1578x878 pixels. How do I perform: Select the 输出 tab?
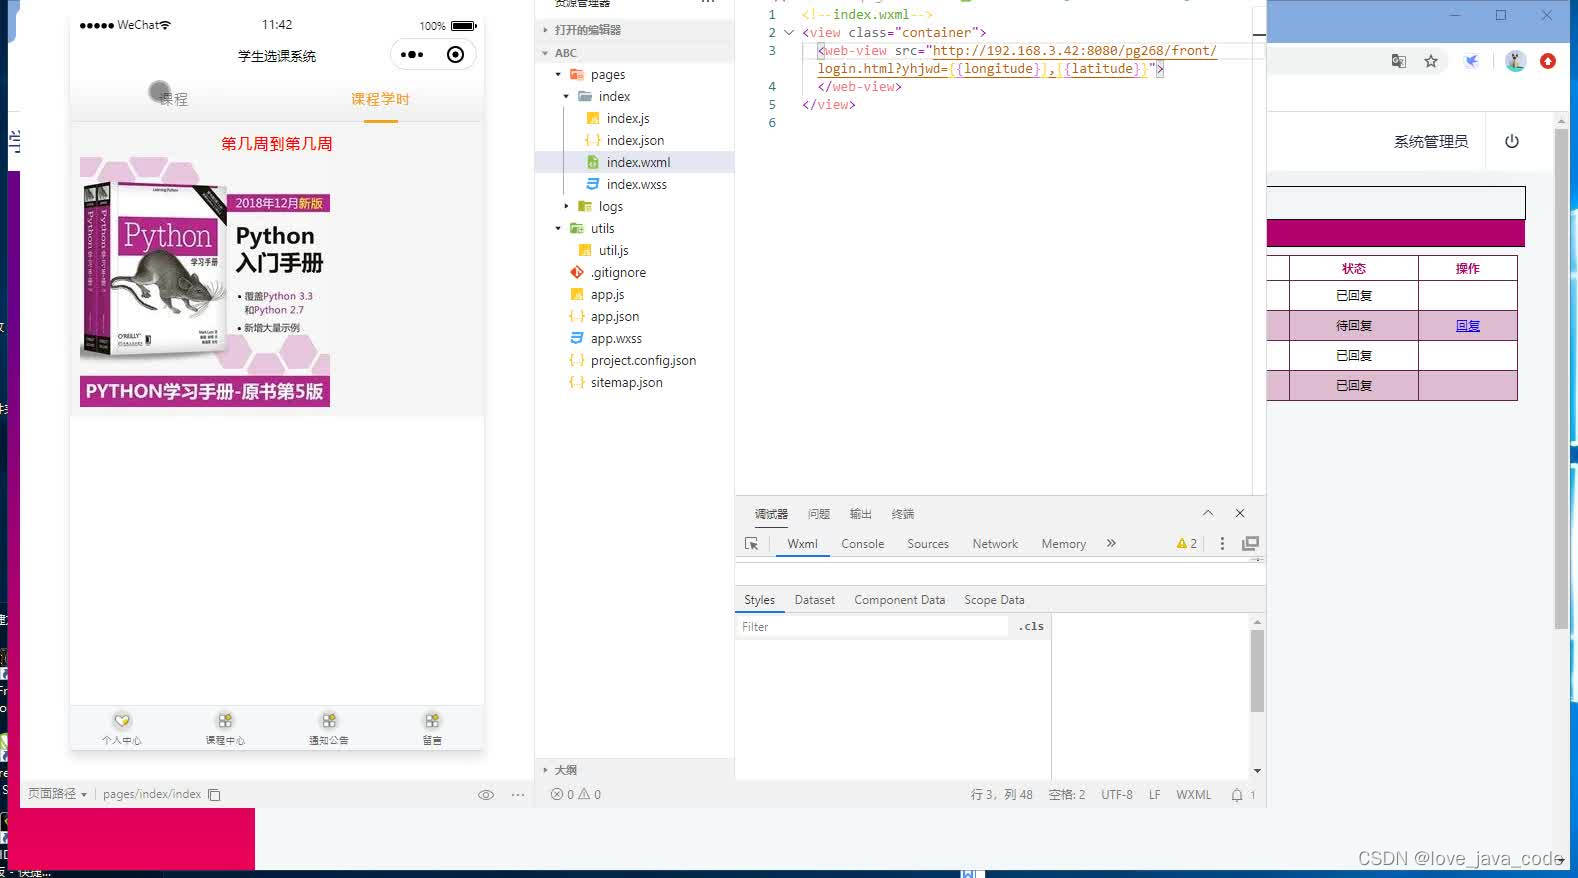click(x=861, y=514)
